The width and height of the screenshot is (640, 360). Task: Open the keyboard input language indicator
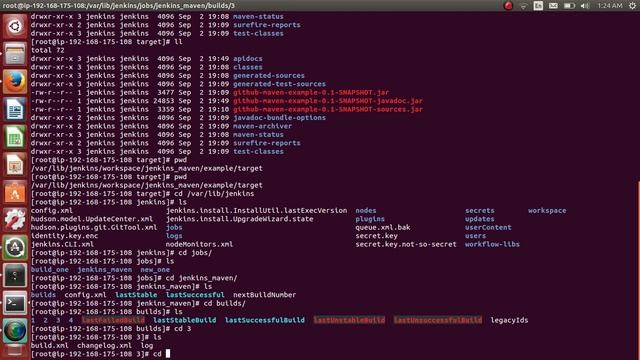coord(538,6)
